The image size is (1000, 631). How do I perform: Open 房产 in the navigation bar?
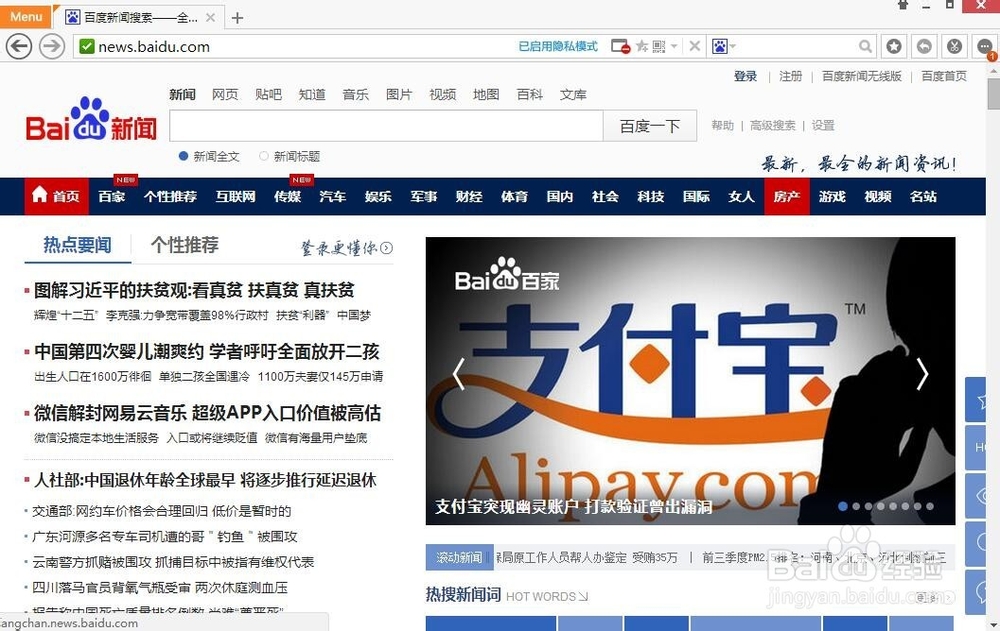click(786, 196)
